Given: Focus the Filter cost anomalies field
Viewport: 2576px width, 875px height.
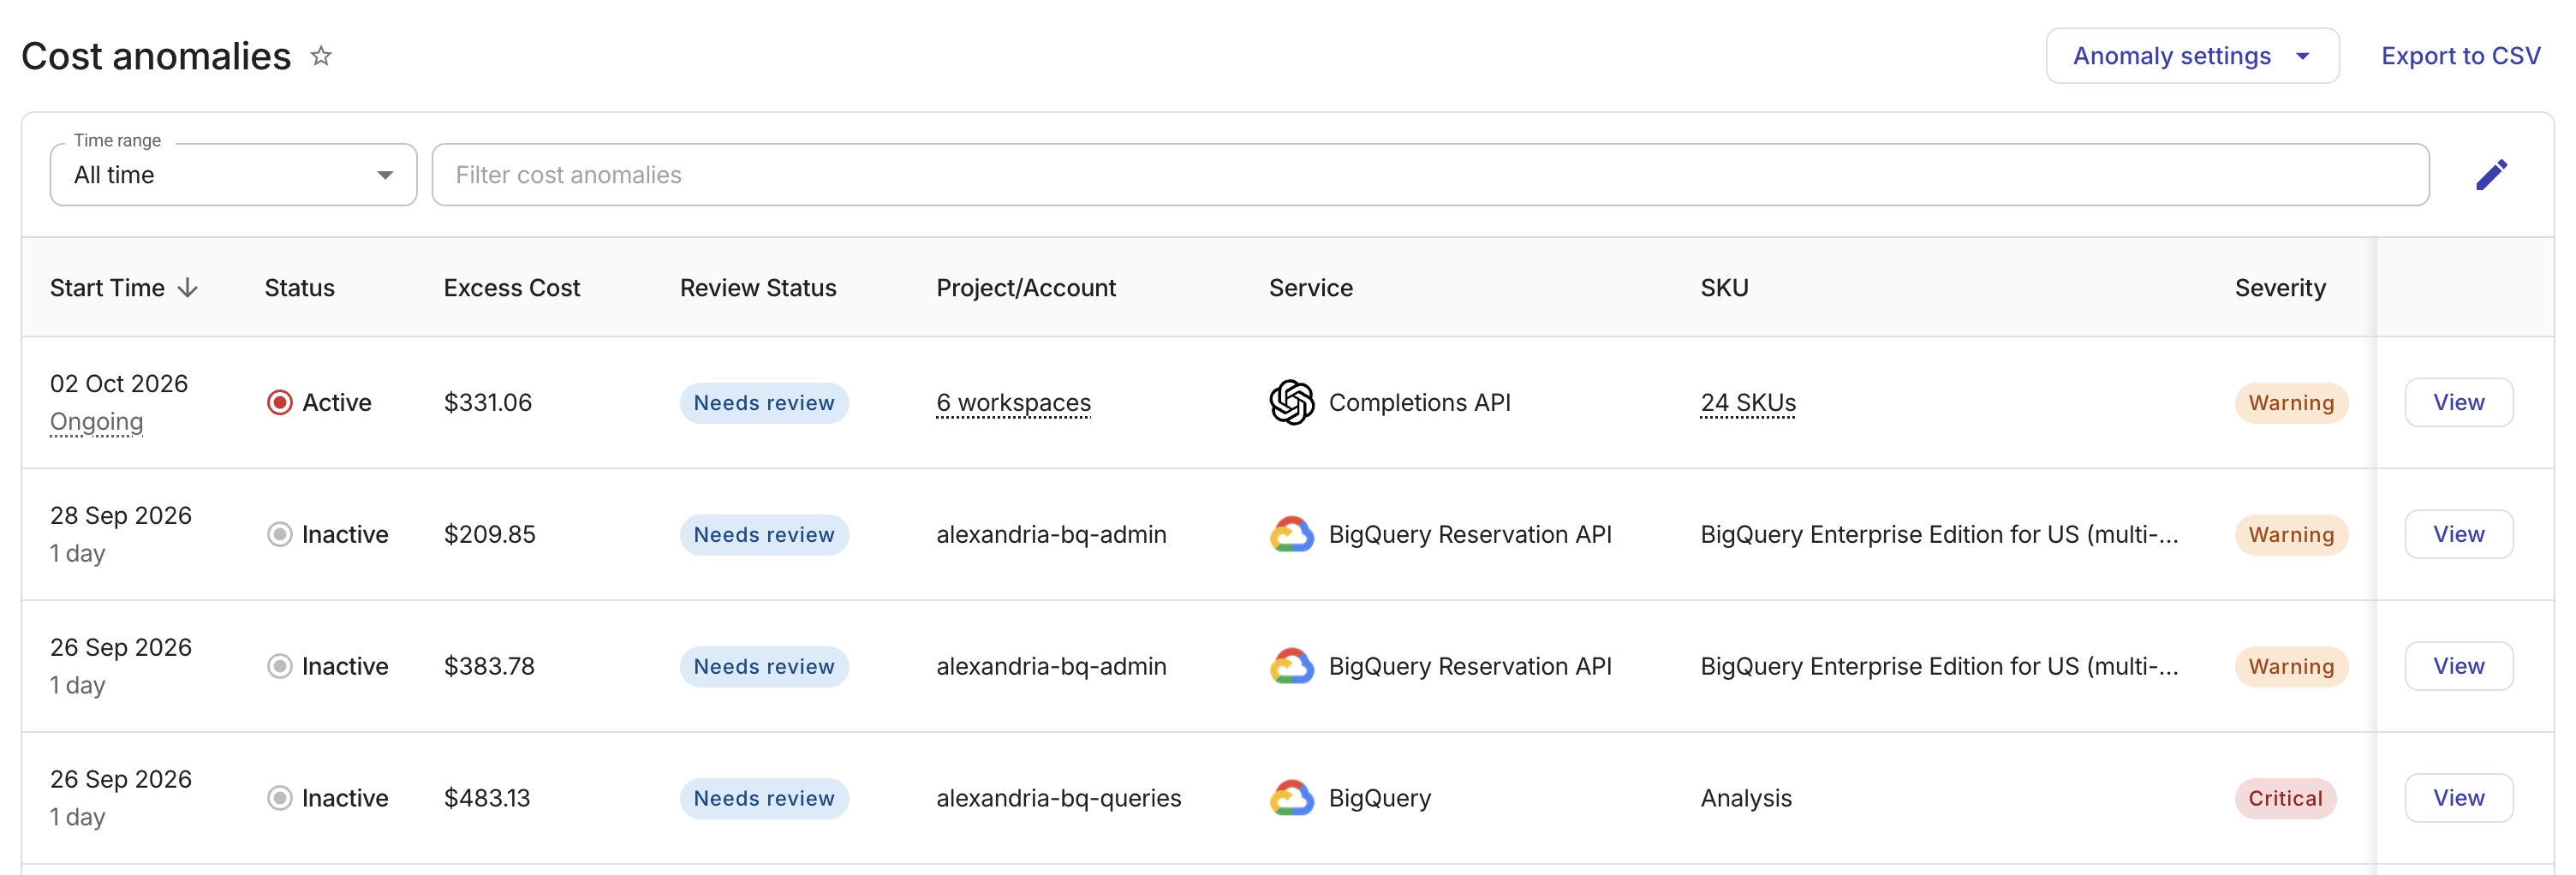Looking at the screenshot, I should tap(1430, 175).
